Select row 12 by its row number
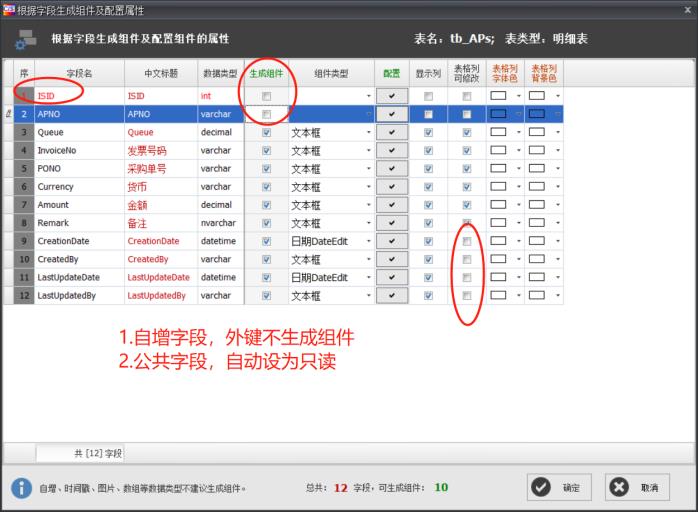The width and height of the screenshot is (698, 513). (x=24, y=295)
